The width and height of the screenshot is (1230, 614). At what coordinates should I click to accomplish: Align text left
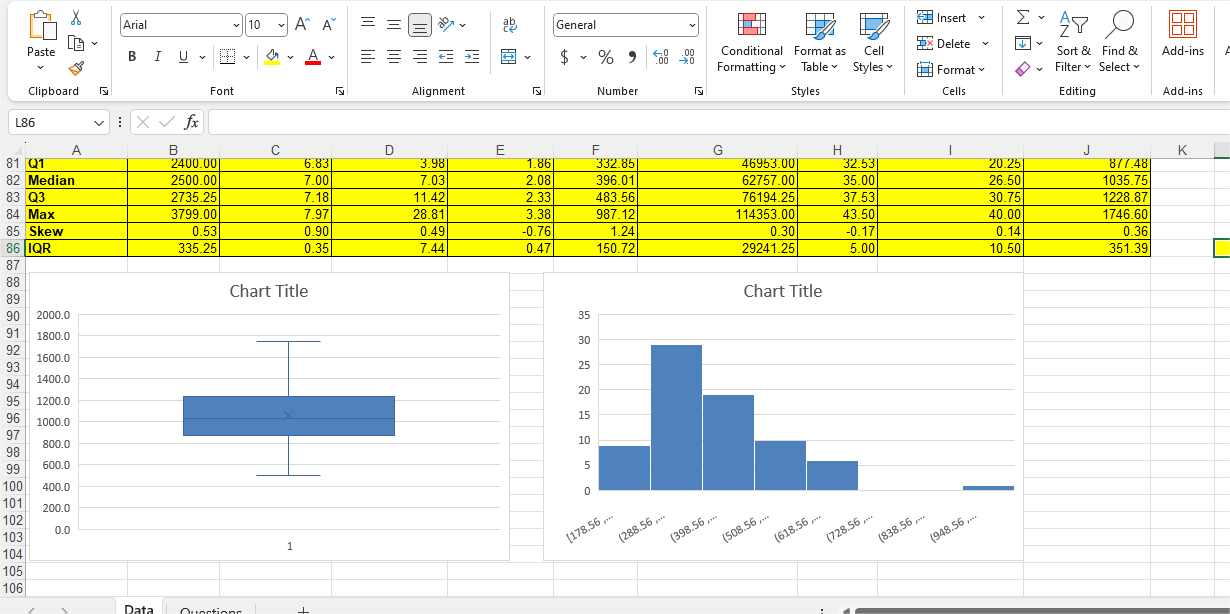(x=368, y=57)
